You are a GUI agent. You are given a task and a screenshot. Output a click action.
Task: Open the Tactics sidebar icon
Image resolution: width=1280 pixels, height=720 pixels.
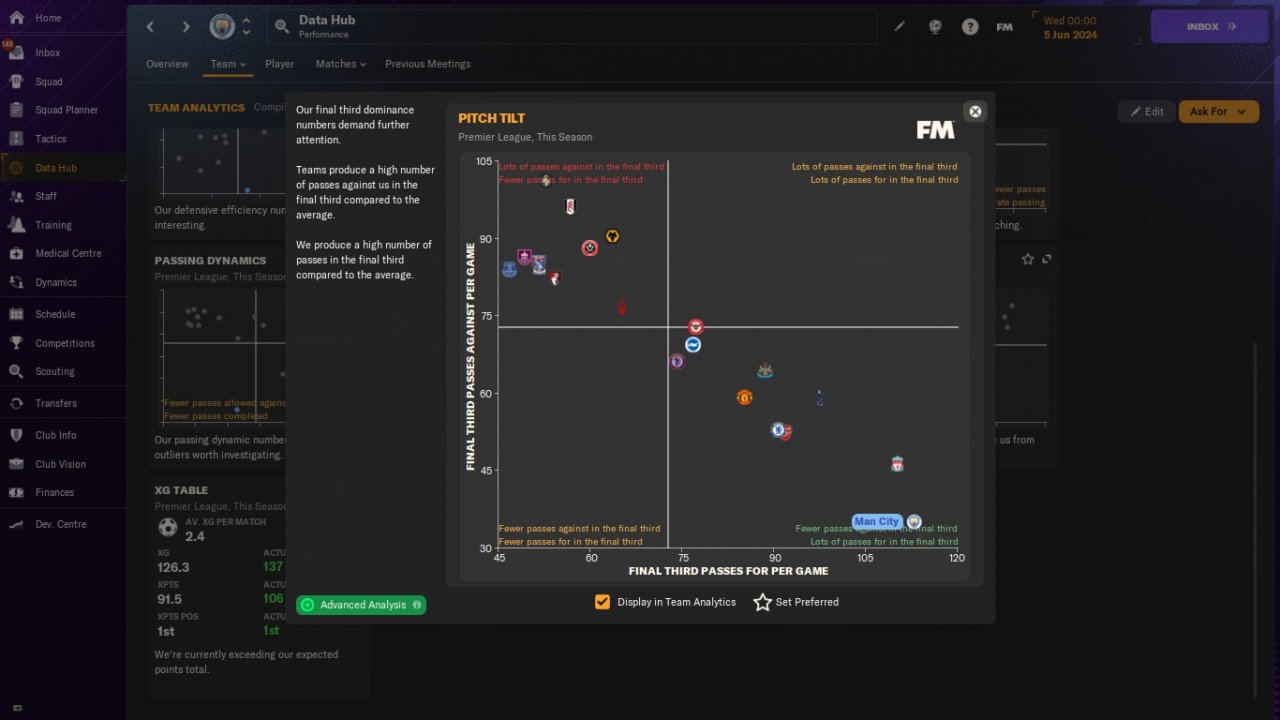[16, 139]
